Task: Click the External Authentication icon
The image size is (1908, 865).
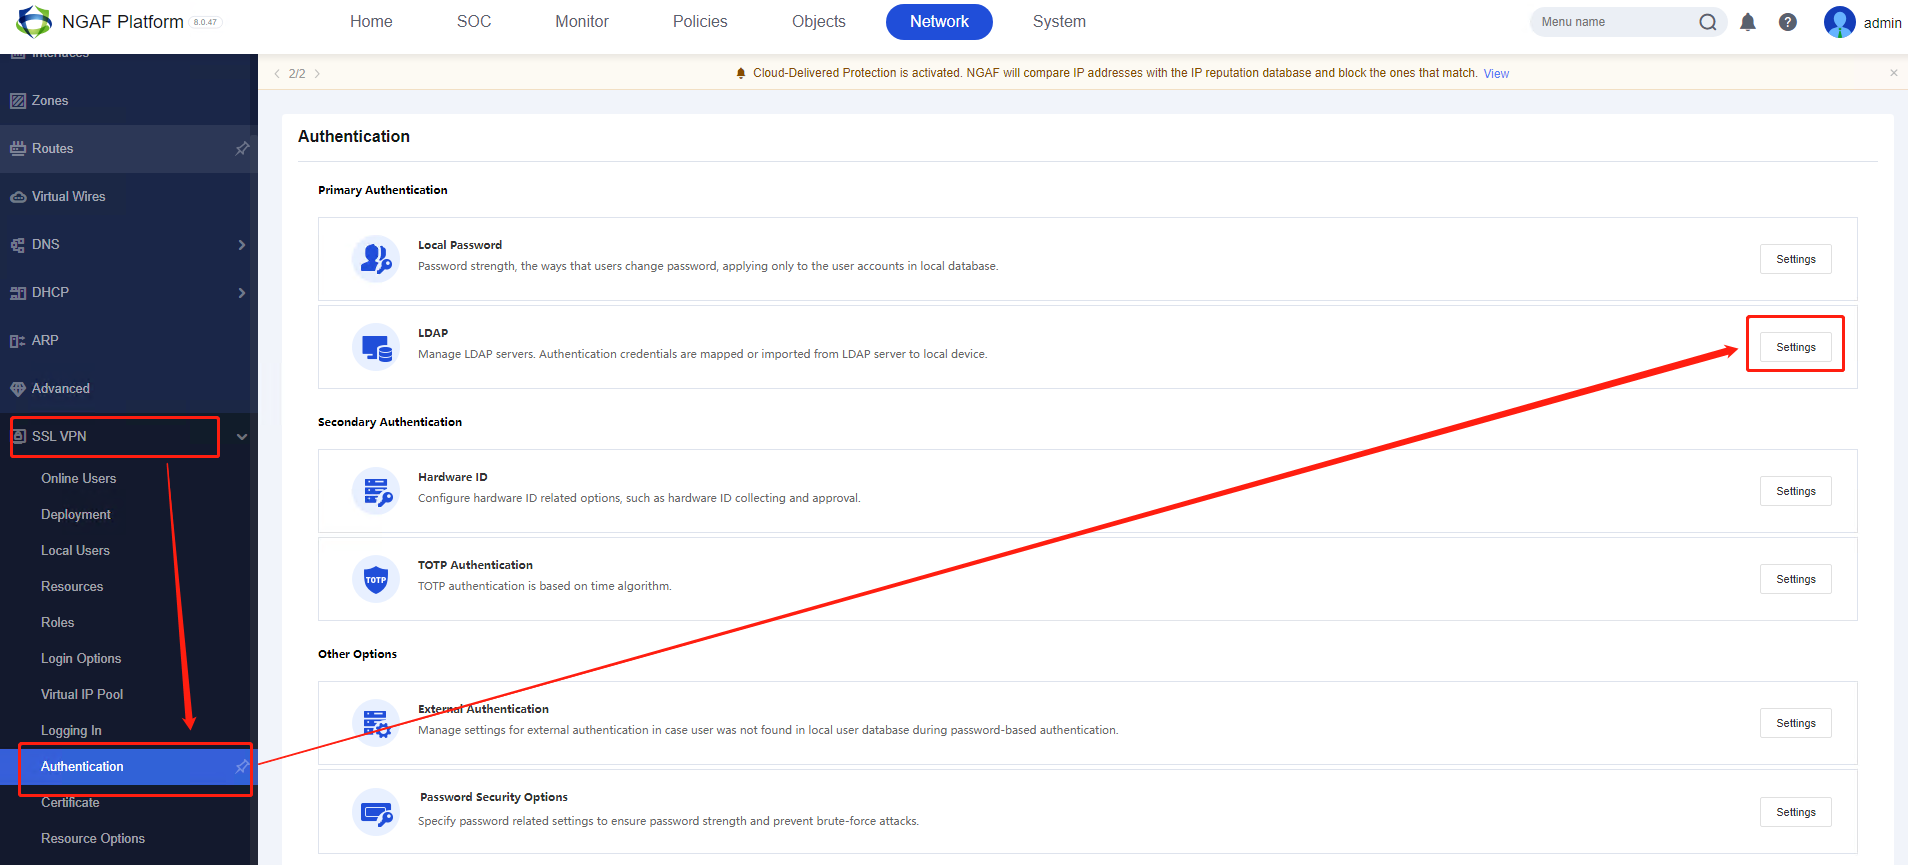Action: click(376, 723)
